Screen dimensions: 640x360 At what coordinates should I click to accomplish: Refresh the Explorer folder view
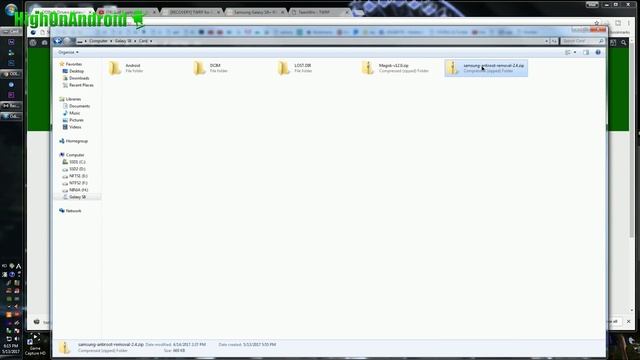554,41
